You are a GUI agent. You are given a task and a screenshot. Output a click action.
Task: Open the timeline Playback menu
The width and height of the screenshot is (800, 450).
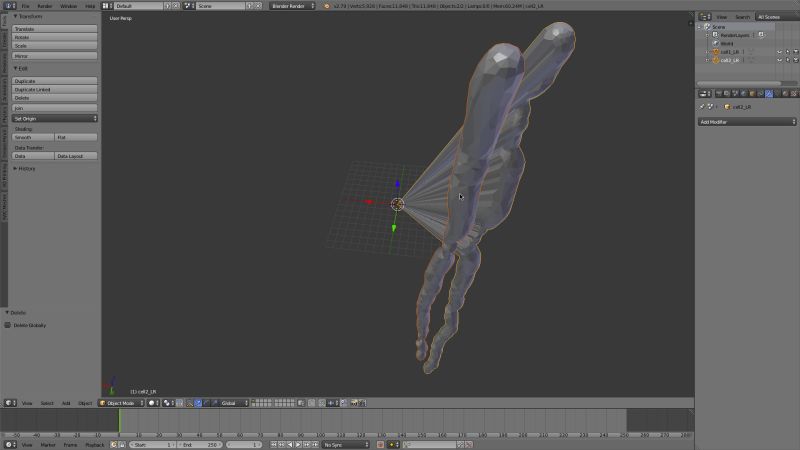click(95, 445)
